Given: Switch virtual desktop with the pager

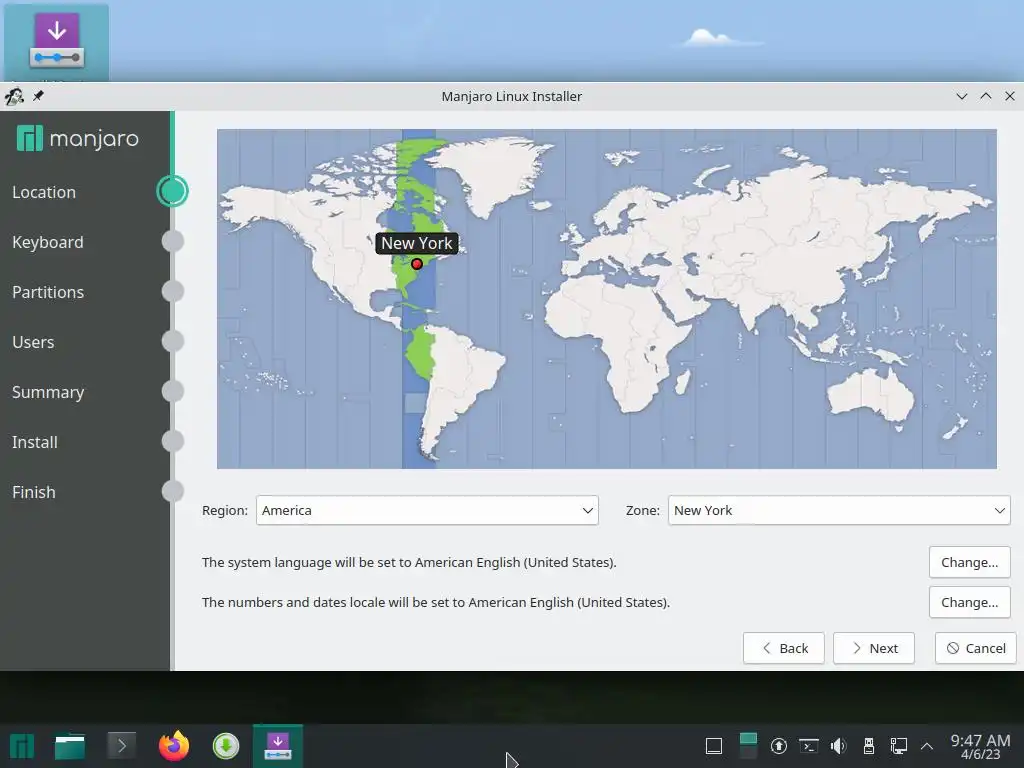Looking at the screenshot, I should click(748, 746).
